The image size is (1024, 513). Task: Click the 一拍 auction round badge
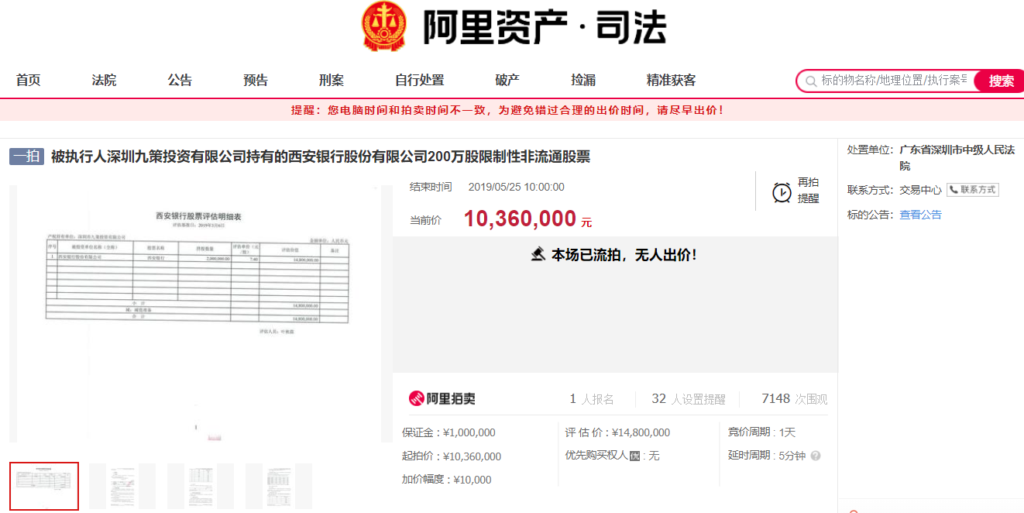(x=26, y=156)
